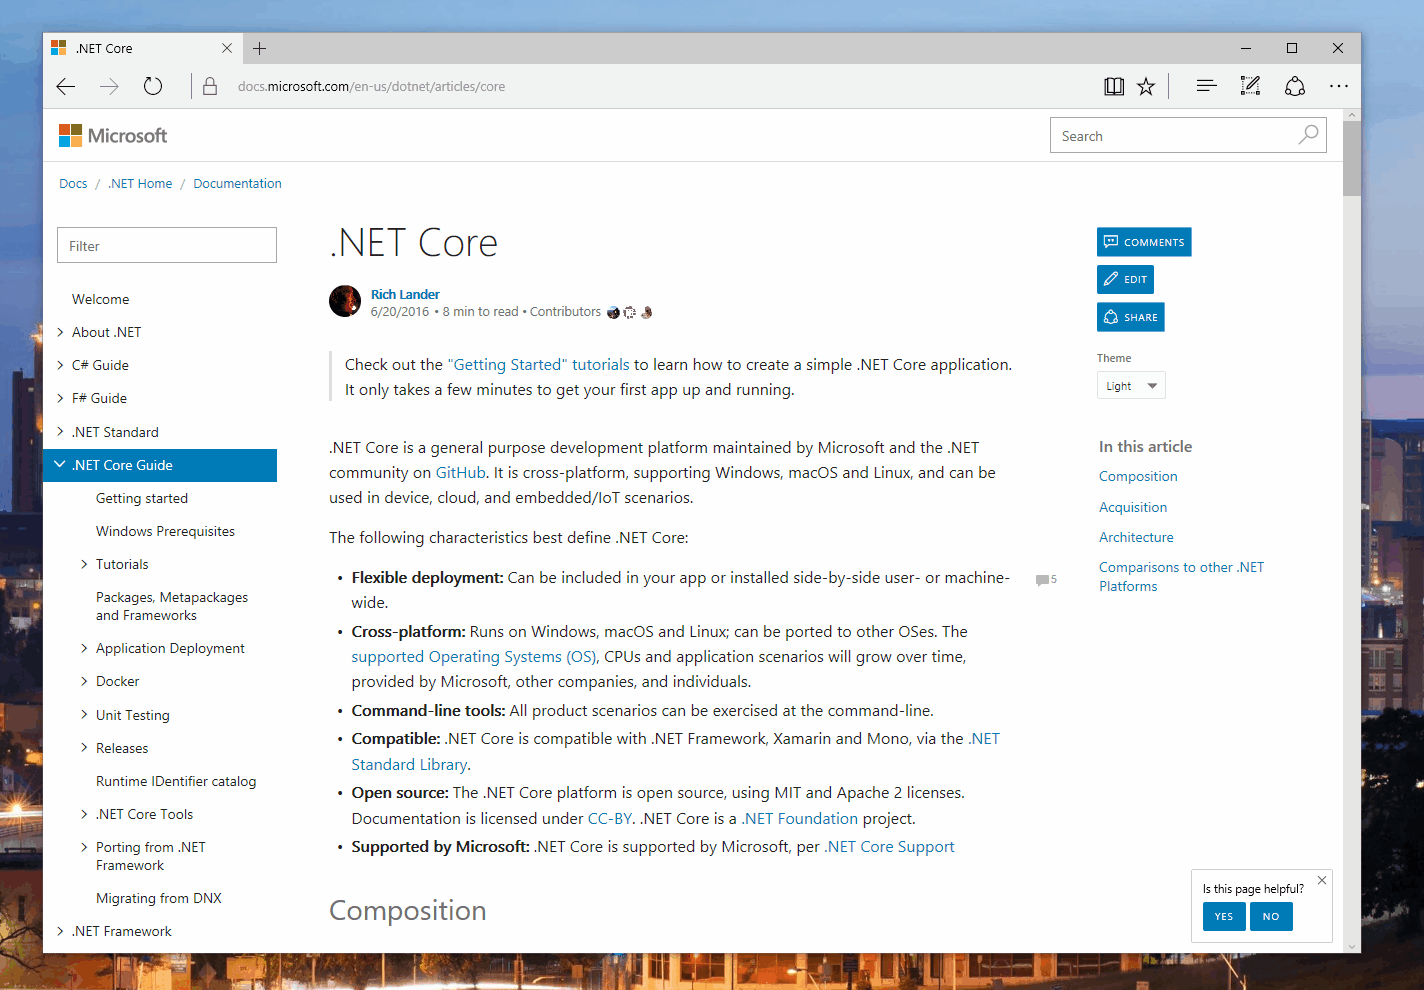Expand the About .NET tree node
The height and width of the screenshot is (990, 1424).
[60, 332]
